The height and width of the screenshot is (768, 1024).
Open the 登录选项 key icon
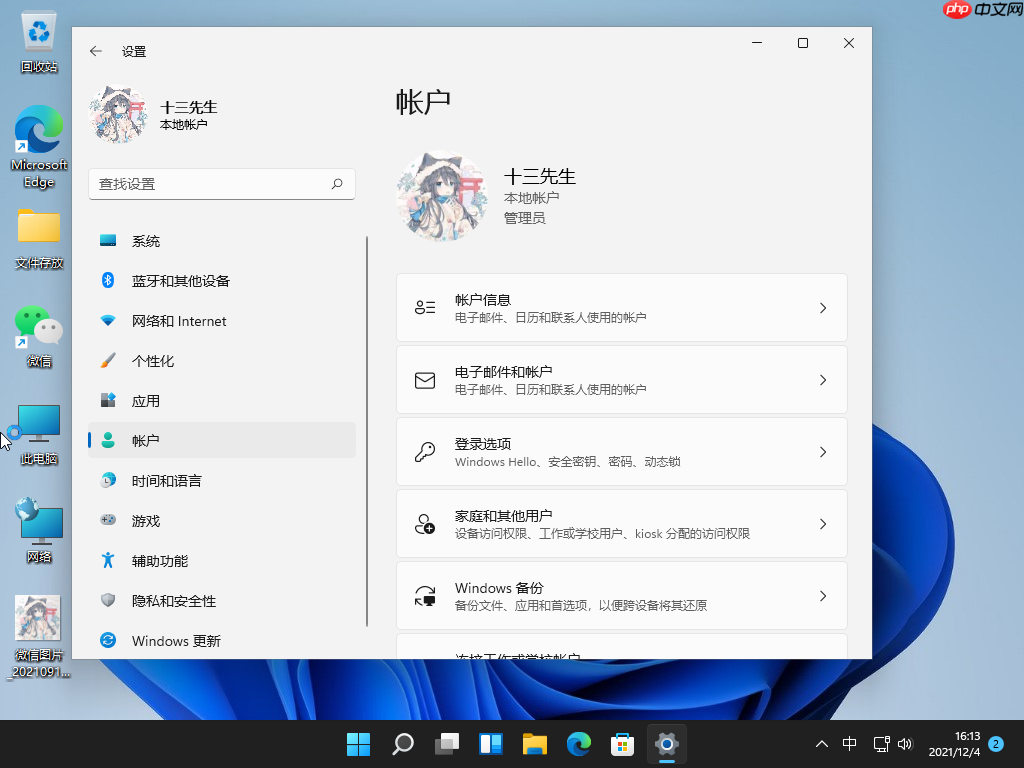click(x=425, y=451)
